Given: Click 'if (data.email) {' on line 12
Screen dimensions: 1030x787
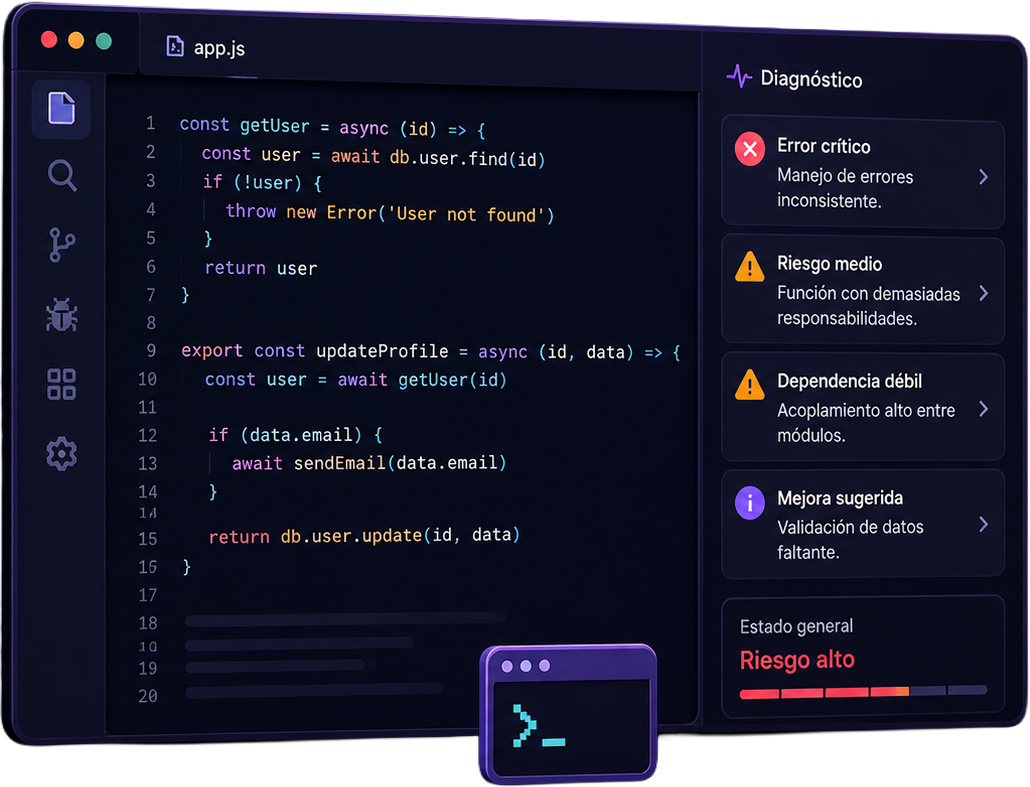Looking at the screenshot, I should coord(296,434).
